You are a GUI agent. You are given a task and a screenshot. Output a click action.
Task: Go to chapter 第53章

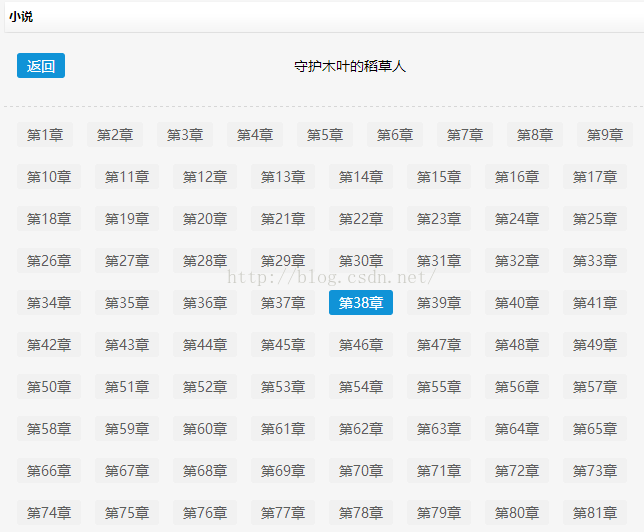283,387
